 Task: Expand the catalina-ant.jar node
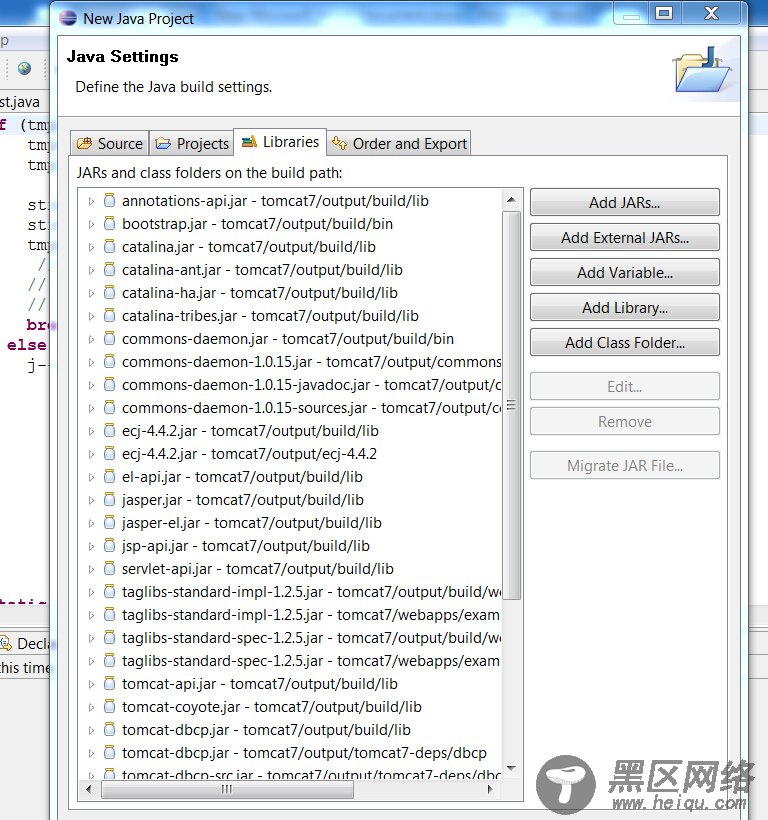coord(91,270)
